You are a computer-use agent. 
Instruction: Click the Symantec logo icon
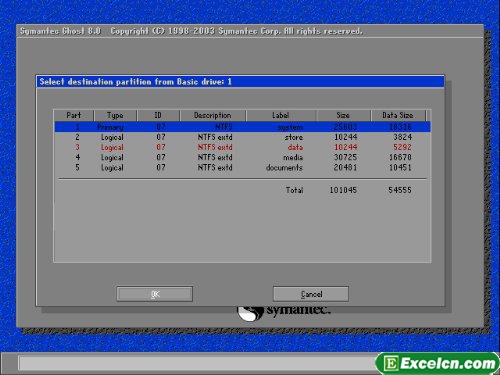tap(250, 313)
